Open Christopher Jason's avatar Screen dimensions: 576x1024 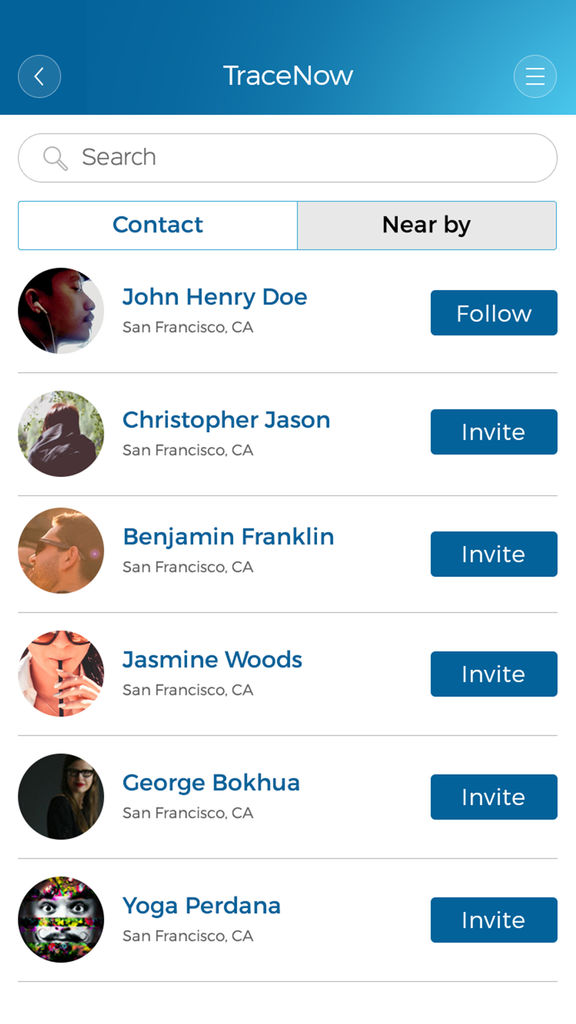pos(61,434)
